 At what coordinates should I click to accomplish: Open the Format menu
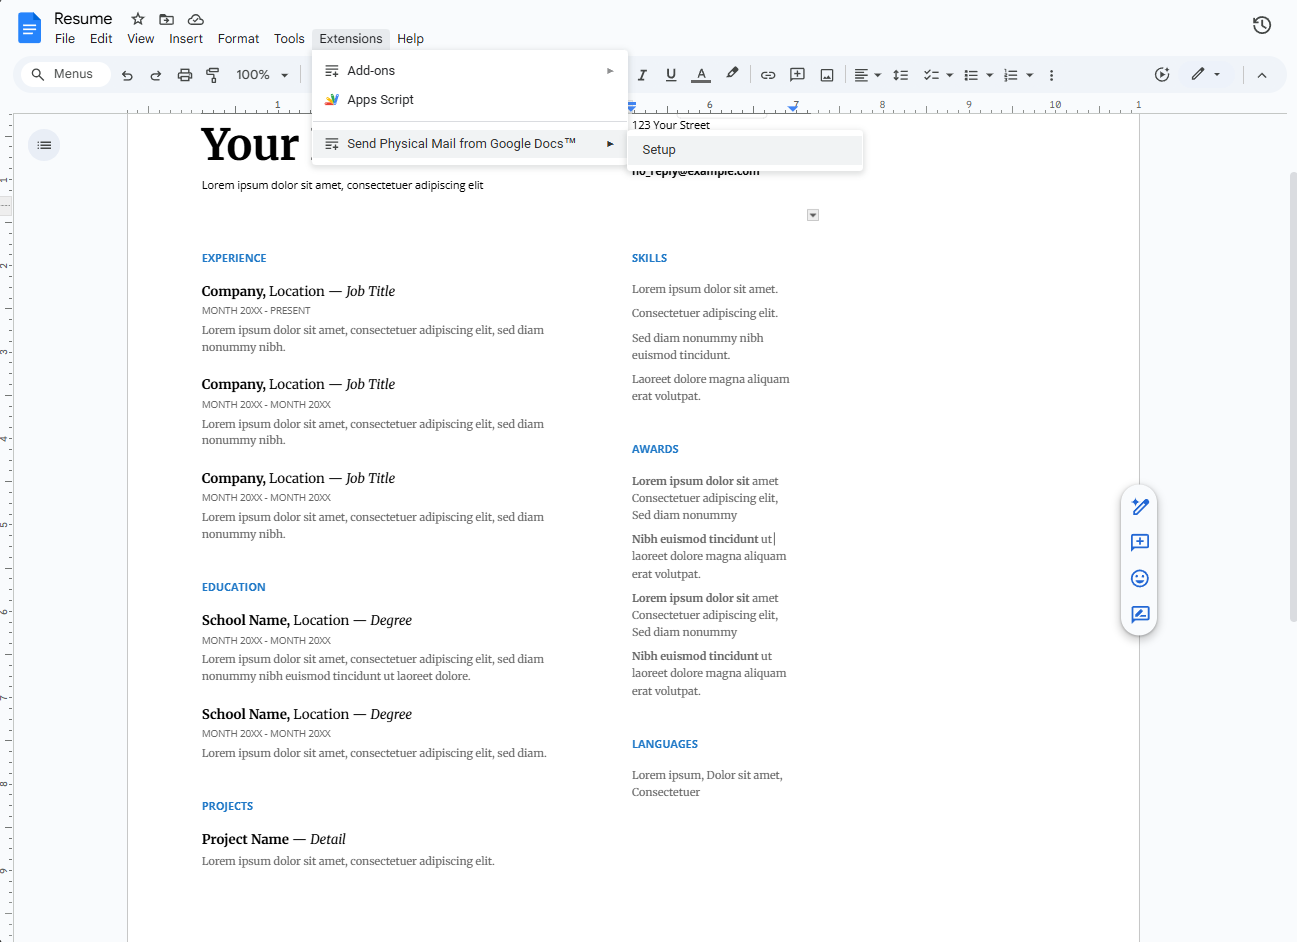(238, 39)
